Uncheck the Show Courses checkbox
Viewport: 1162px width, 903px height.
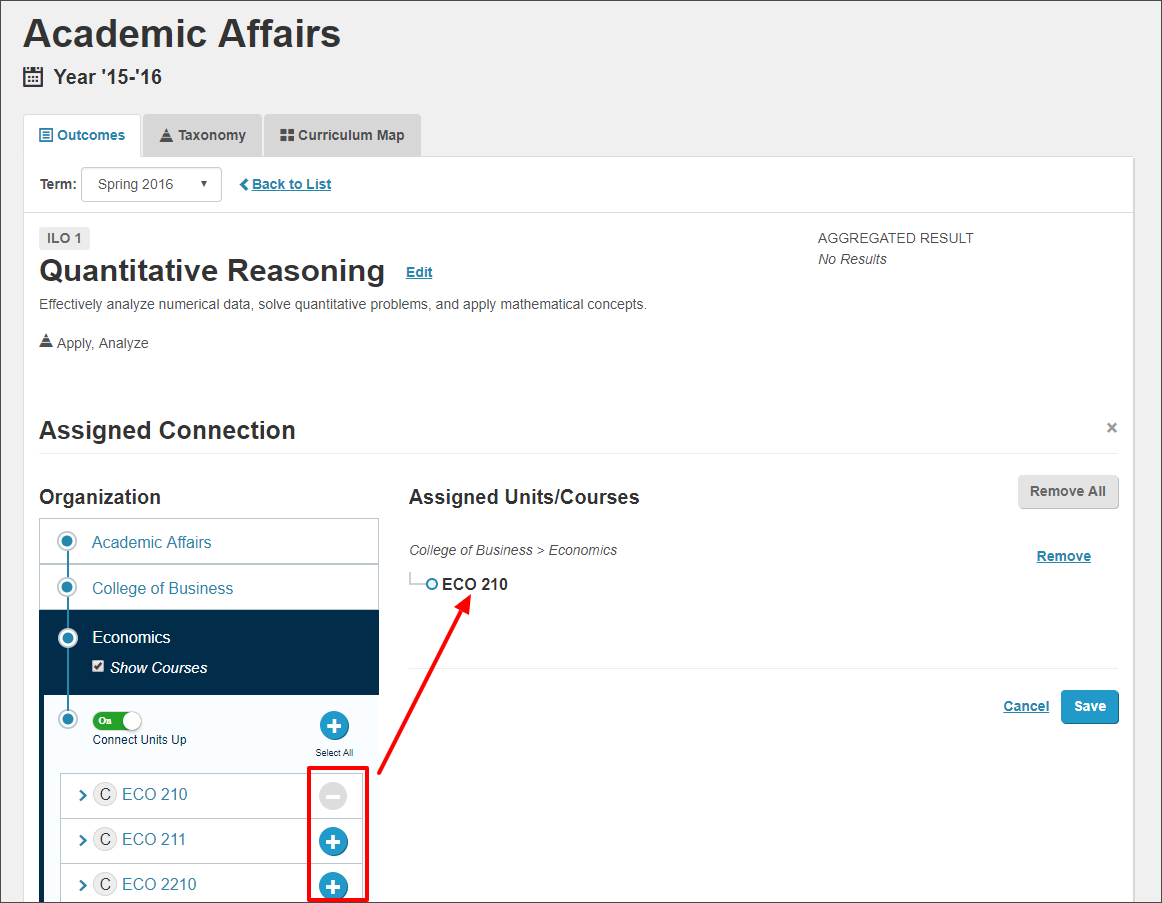click(98, 667)
